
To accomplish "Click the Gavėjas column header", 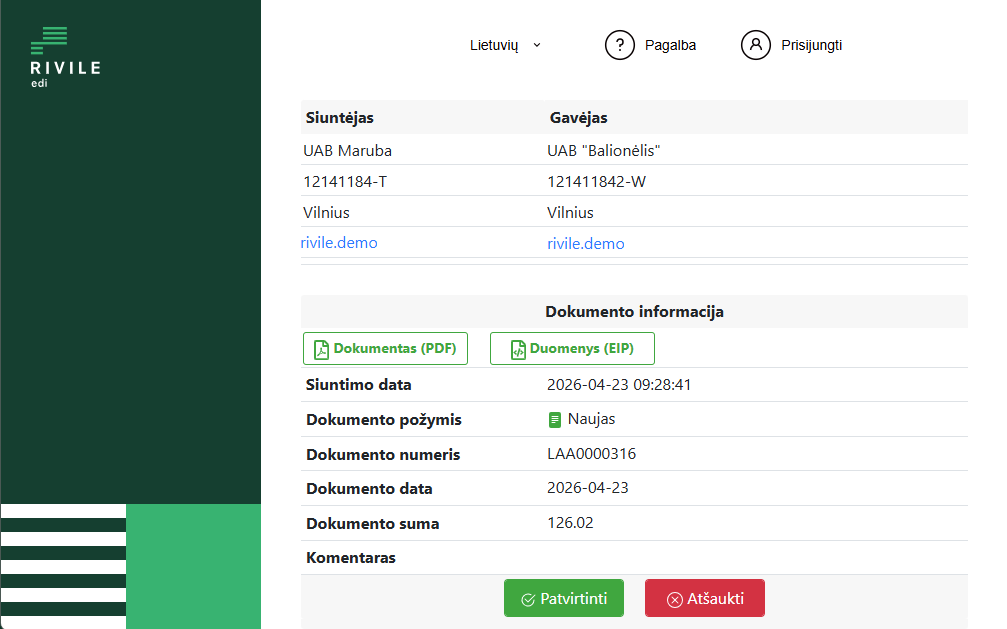I will pyautogui.click(x=579, y=118).
